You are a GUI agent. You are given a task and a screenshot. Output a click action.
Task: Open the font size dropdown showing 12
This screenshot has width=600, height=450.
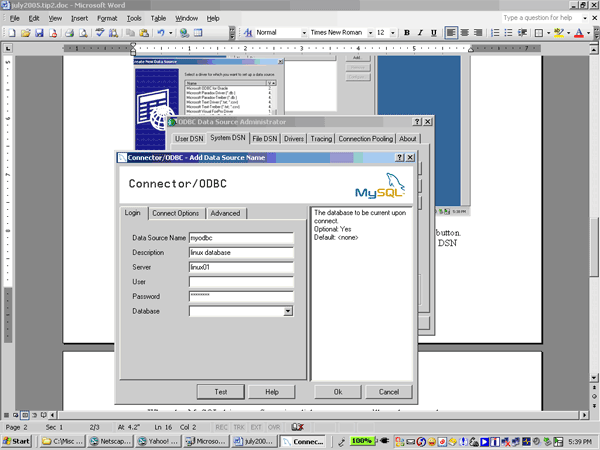(x=393, y=33)
